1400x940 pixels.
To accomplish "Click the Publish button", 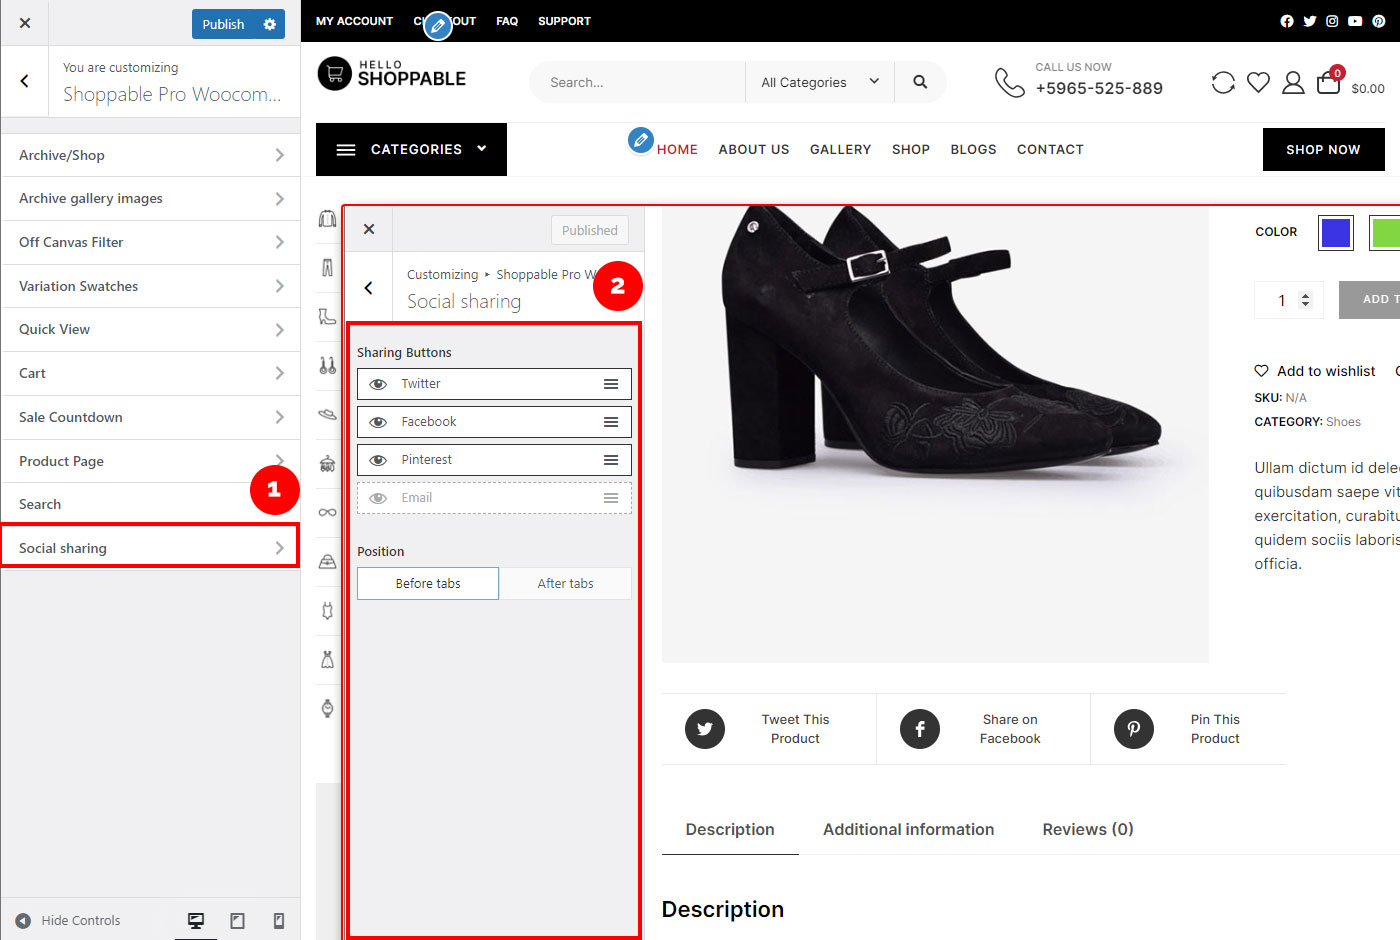I will [223, 24].
